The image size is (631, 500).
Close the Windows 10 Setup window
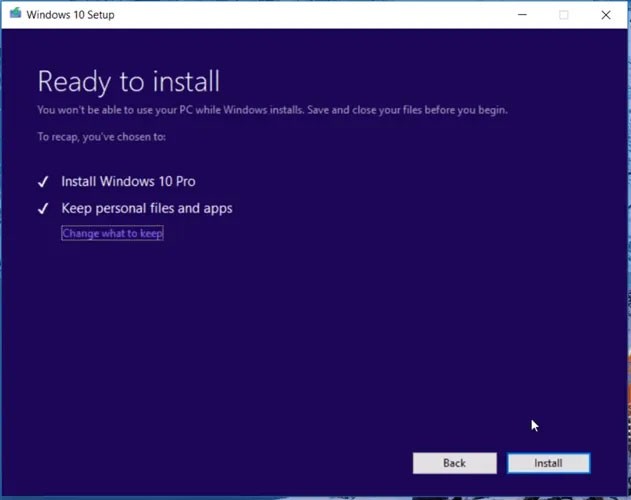pyautogui.click(x=606, y=15)
